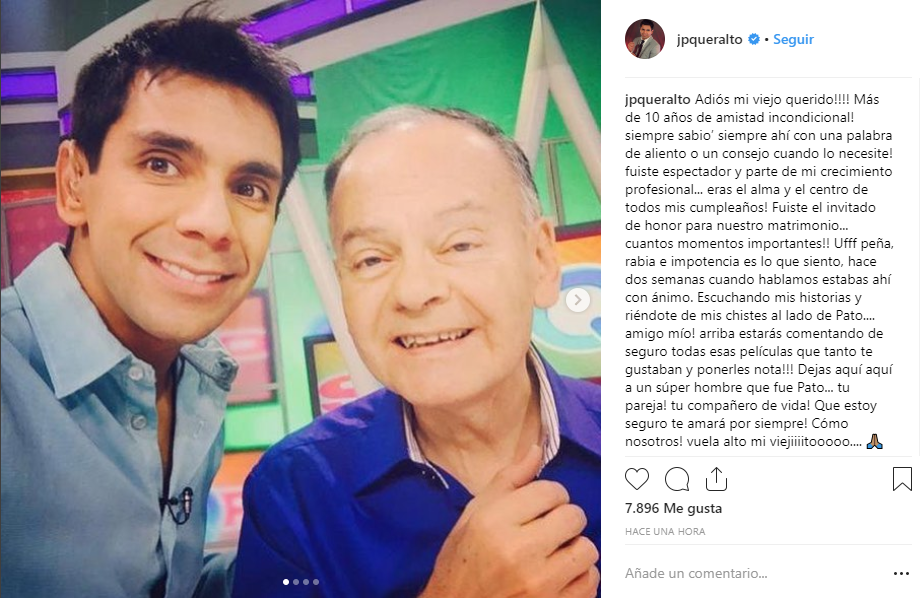The image size is (920, 598).
Task: Follow the account via the Seguir link
Action: tap(793, 39)
